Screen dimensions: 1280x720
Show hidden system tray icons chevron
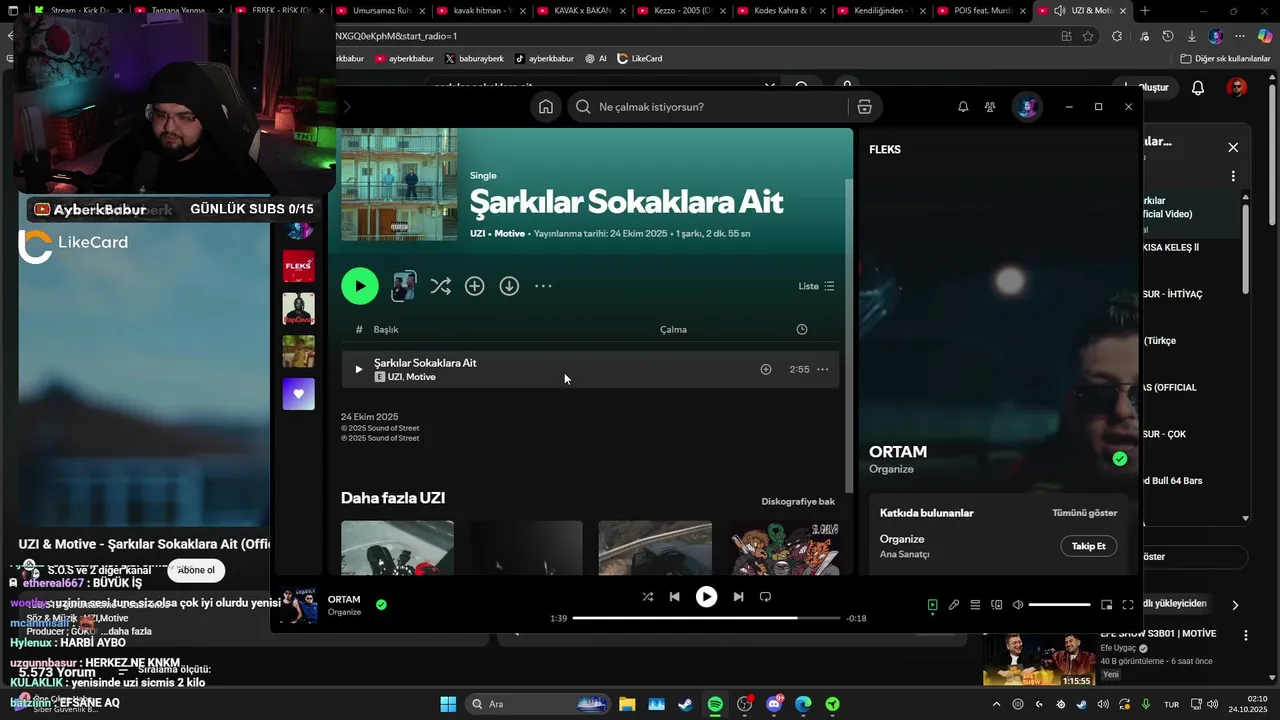coord(995,704)
